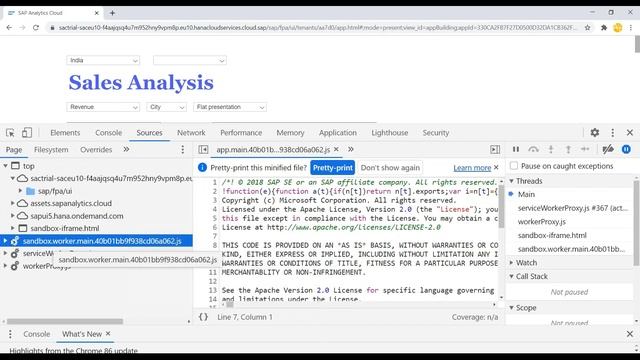This screenshot has width=640, height=360.
Task: Show more open file tabs
Action: pyautogui.click(x=351, y=149)
